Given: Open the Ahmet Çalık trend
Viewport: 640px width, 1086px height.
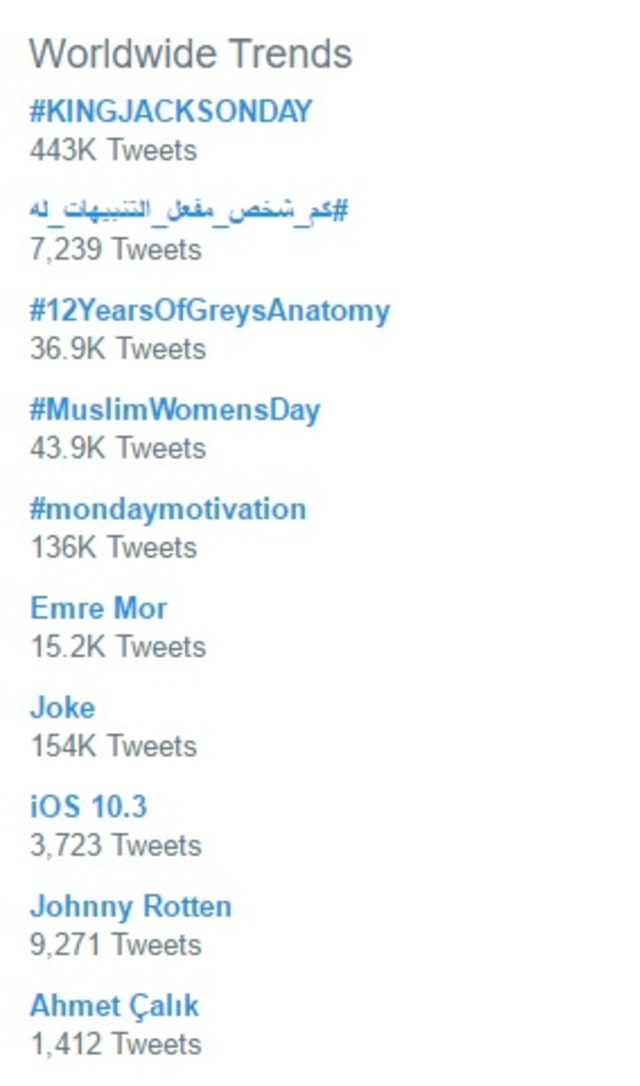Looking at the screenshot, I should click(115, 1006).
